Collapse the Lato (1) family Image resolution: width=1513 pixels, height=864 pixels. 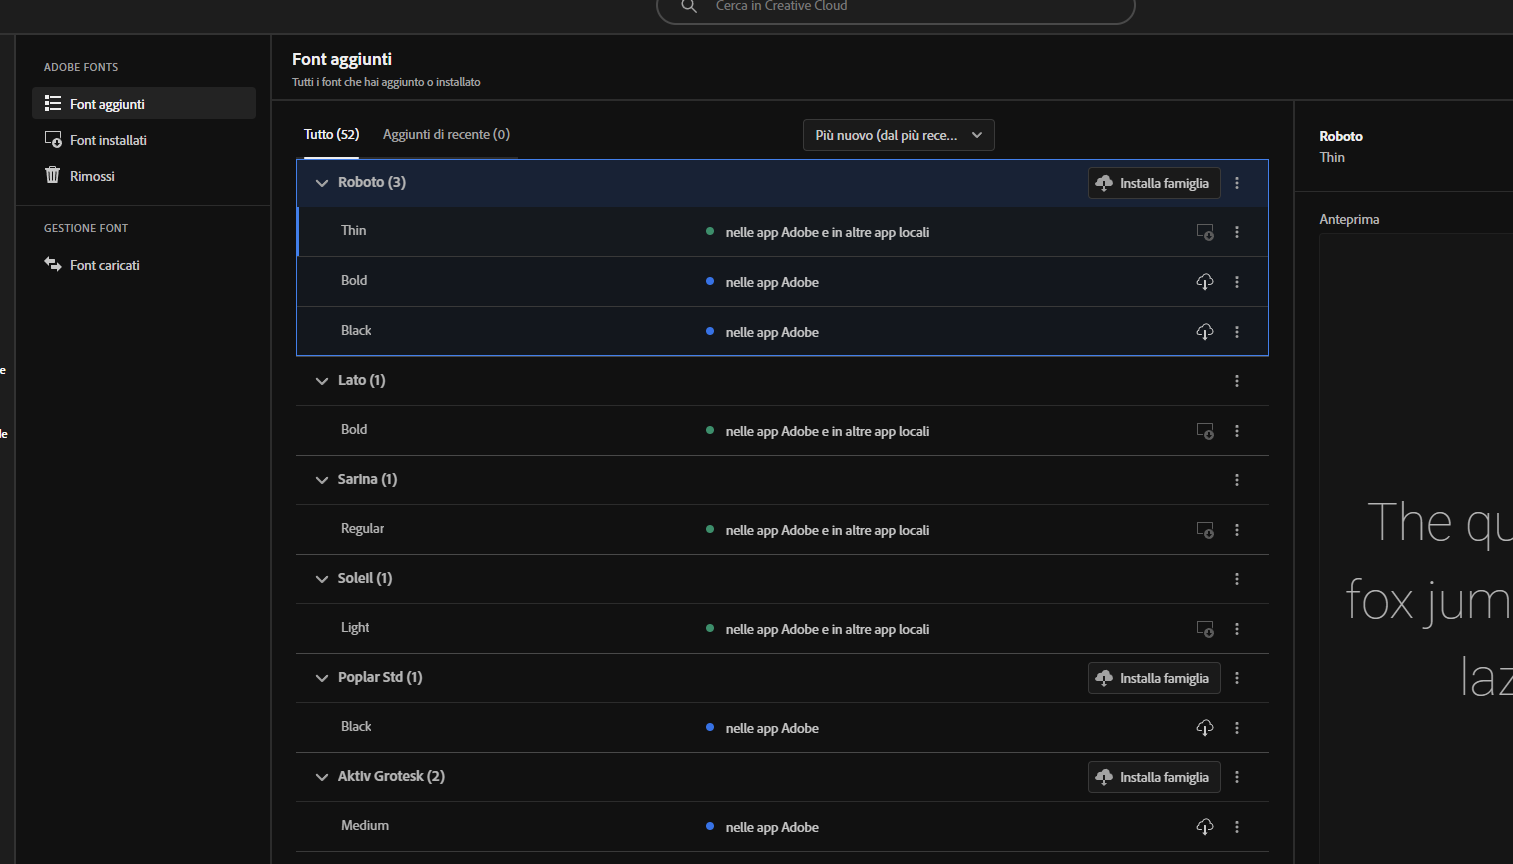(x=322, y=381)
